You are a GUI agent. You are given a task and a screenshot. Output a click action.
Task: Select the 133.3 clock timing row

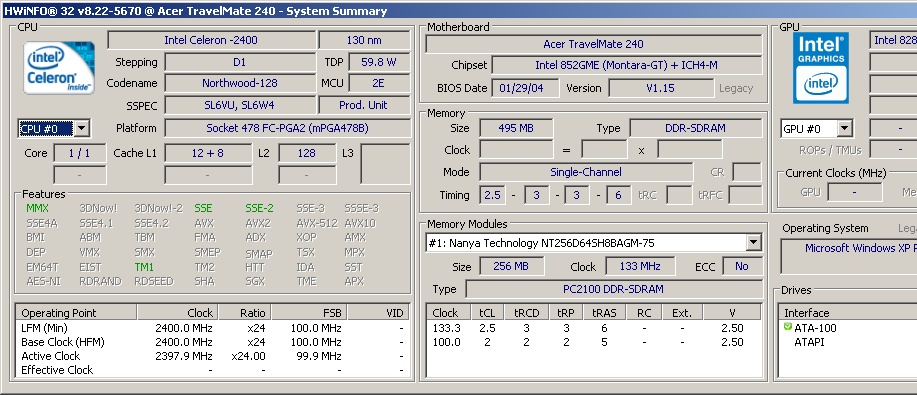pyautogui.click(x=594, y=328)
